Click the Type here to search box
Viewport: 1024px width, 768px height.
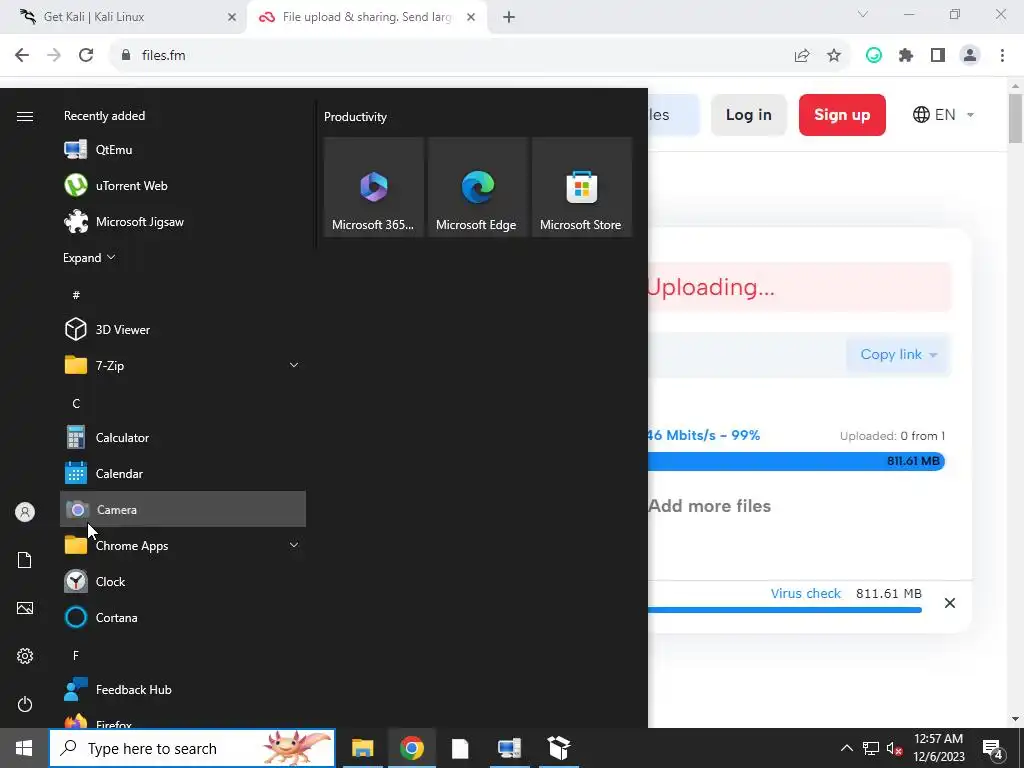(x=192, y=748)
